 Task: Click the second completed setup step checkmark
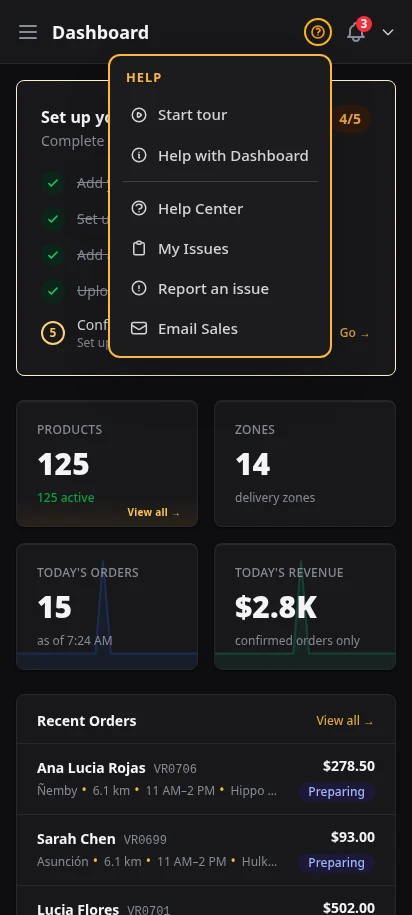coord(53,219)
